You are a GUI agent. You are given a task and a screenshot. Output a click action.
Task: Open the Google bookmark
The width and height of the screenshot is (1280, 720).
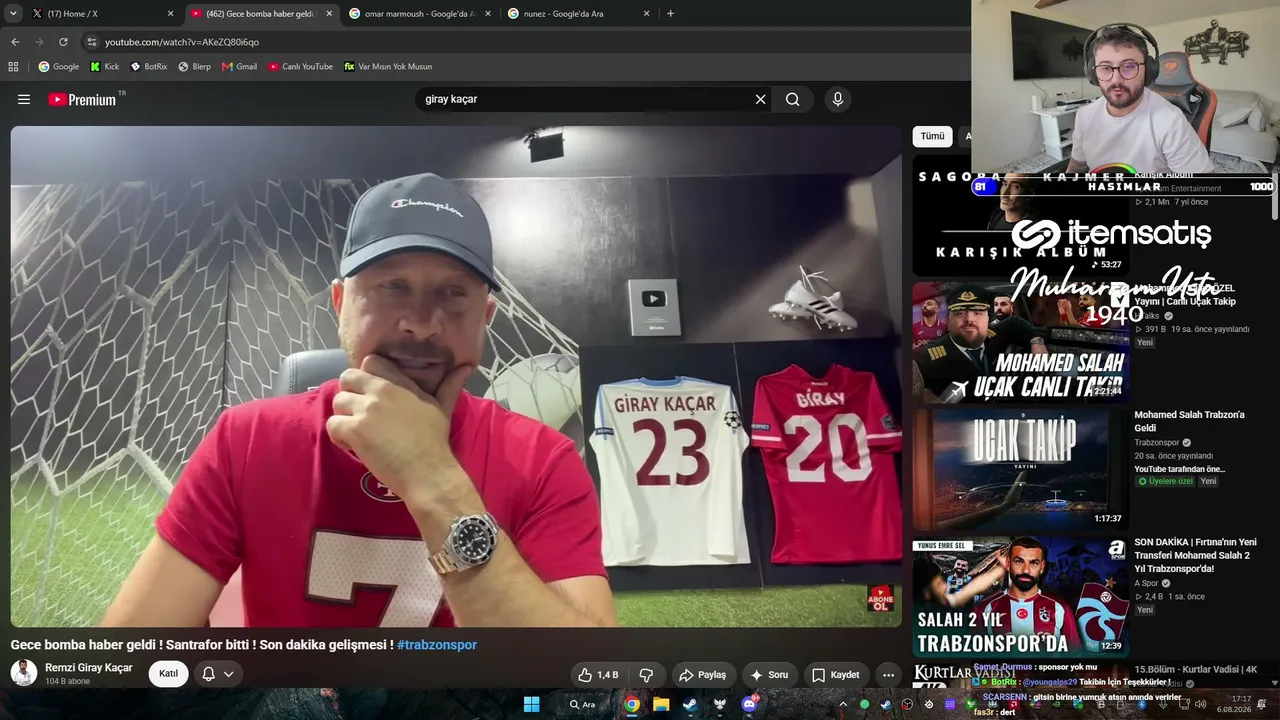(58, 67)
